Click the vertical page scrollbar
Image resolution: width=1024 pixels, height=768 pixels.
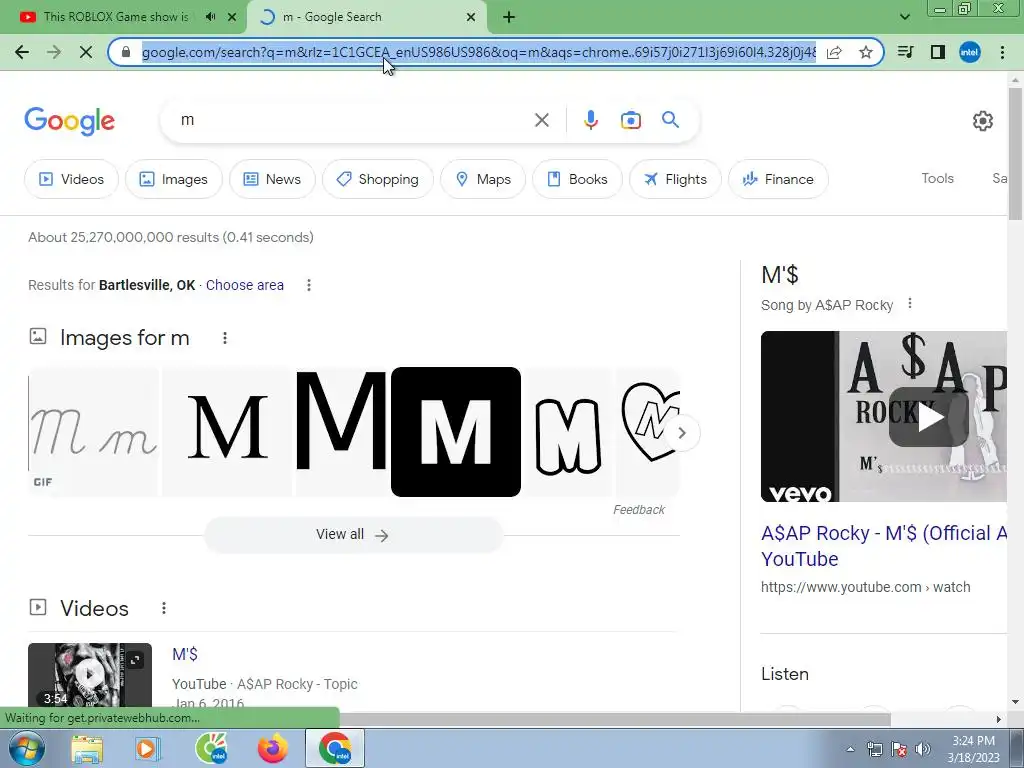(1015, 153)
